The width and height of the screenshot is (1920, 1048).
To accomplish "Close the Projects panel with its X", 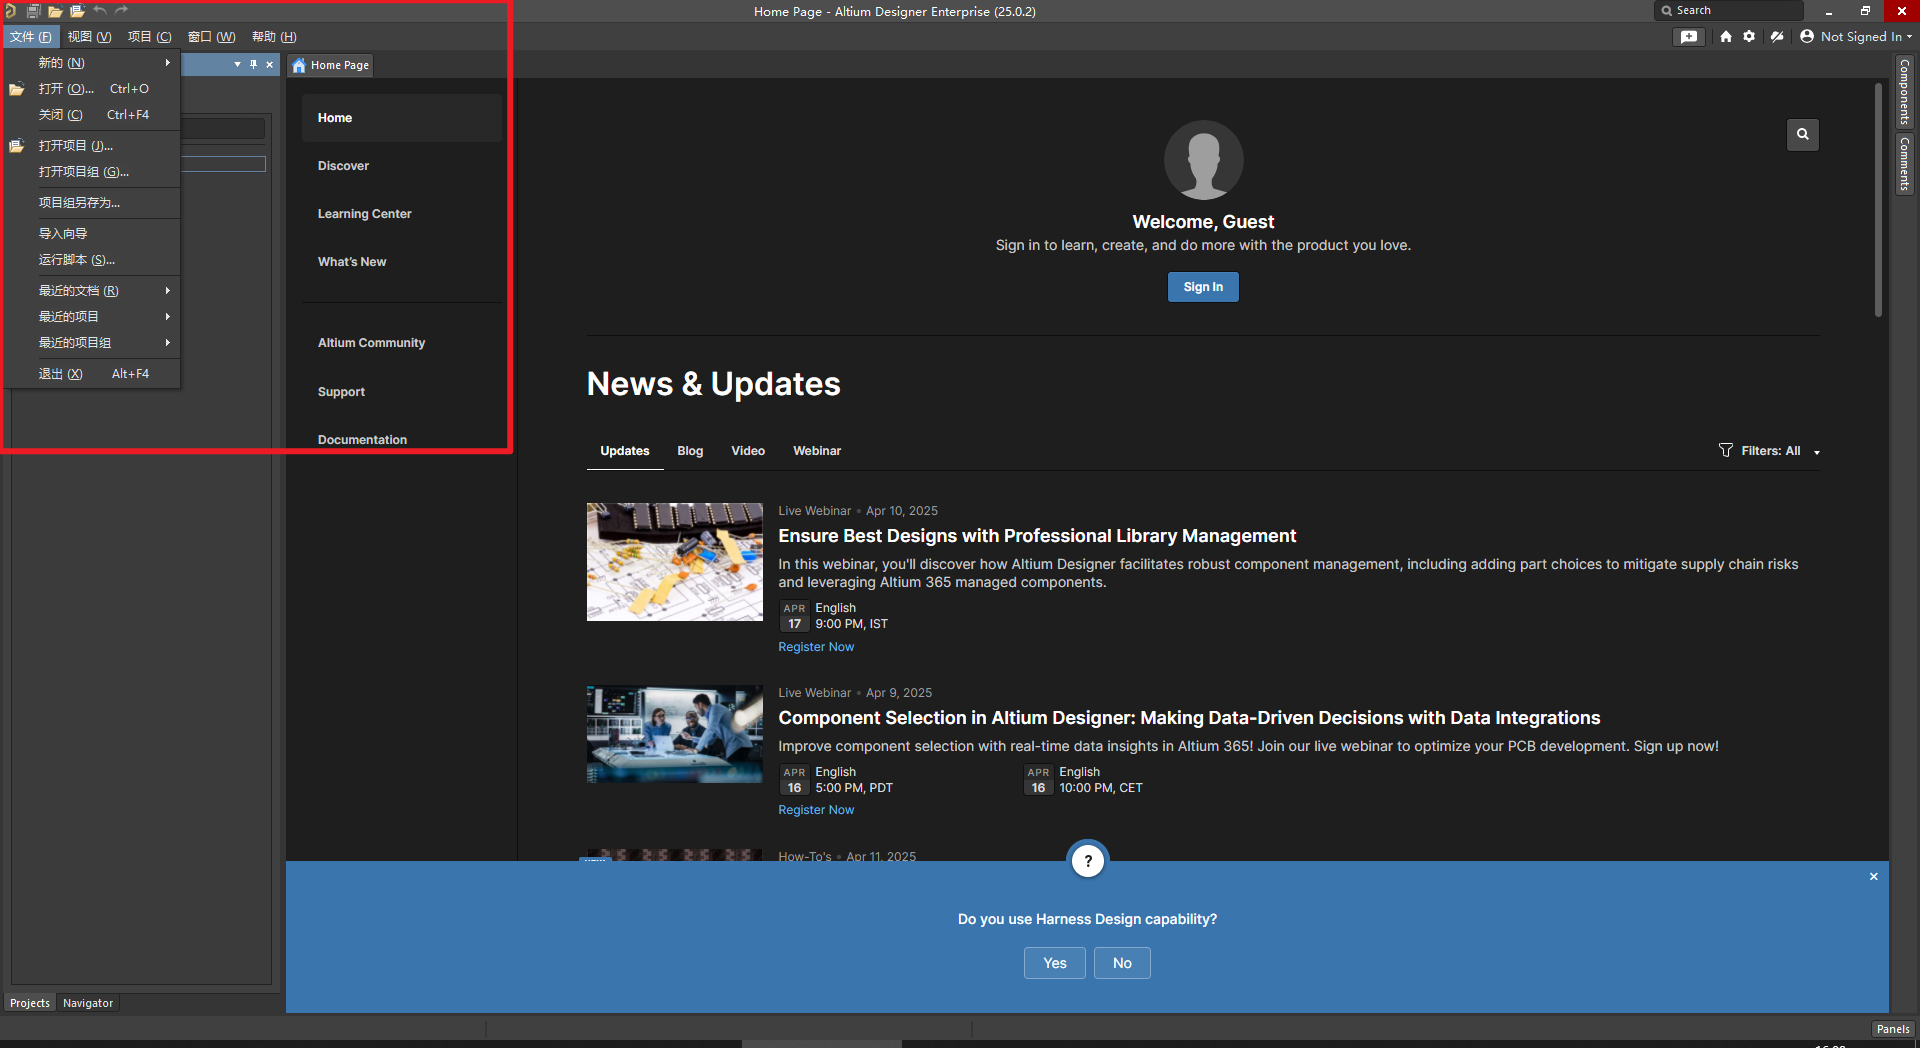I will coord(270,64).
